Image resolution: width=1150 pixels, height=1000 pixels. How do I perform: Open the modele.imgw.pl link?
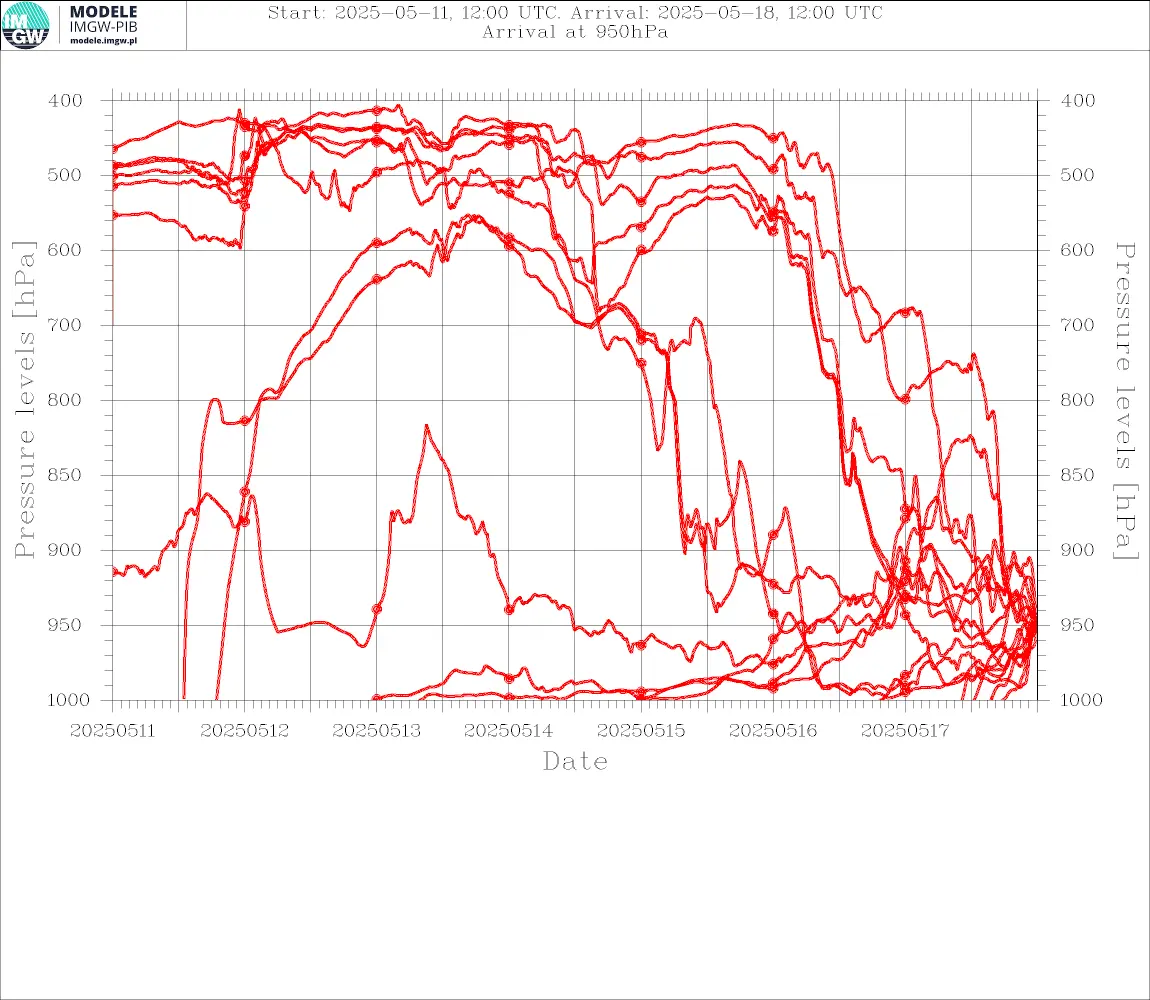point(103,41)
